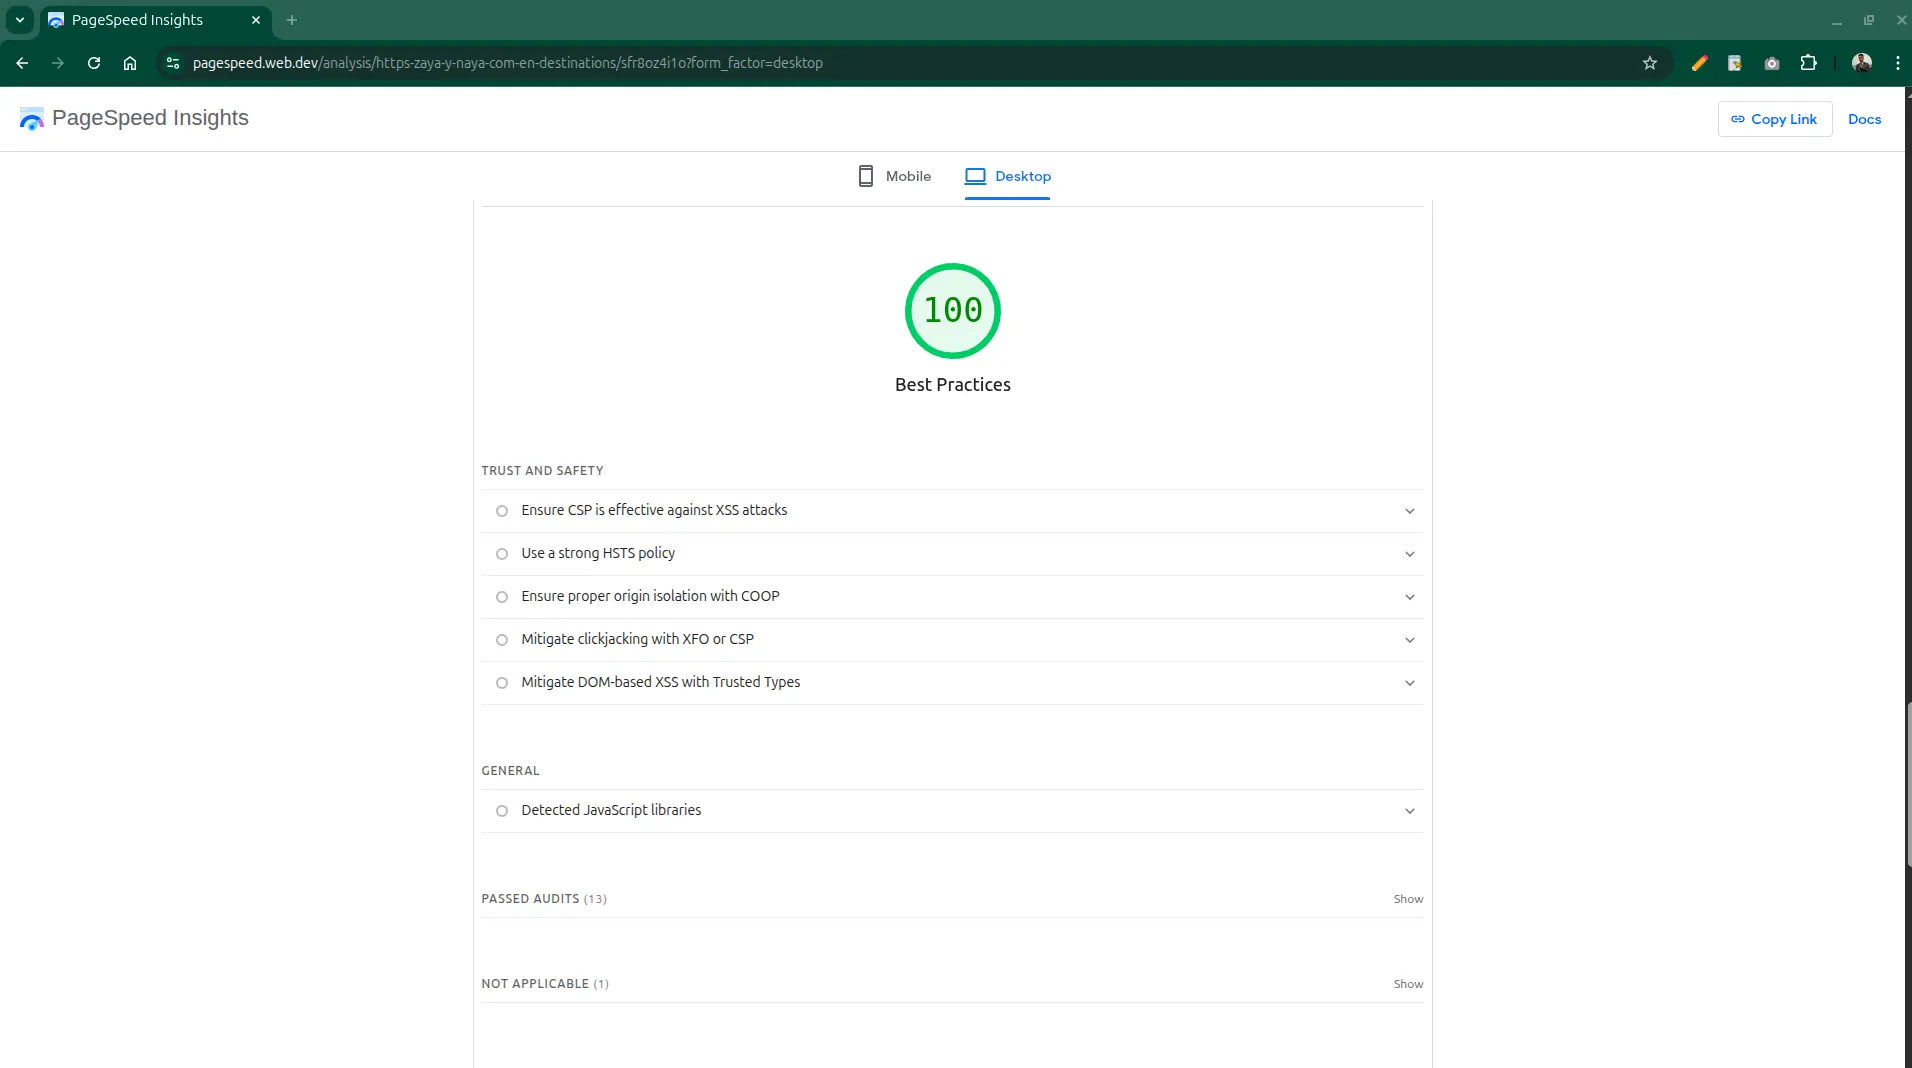The height and width of the screenshot is (1068, 1912).
Task: Open the Chrome three-dot menu
Action: (x=1897, y=63)
